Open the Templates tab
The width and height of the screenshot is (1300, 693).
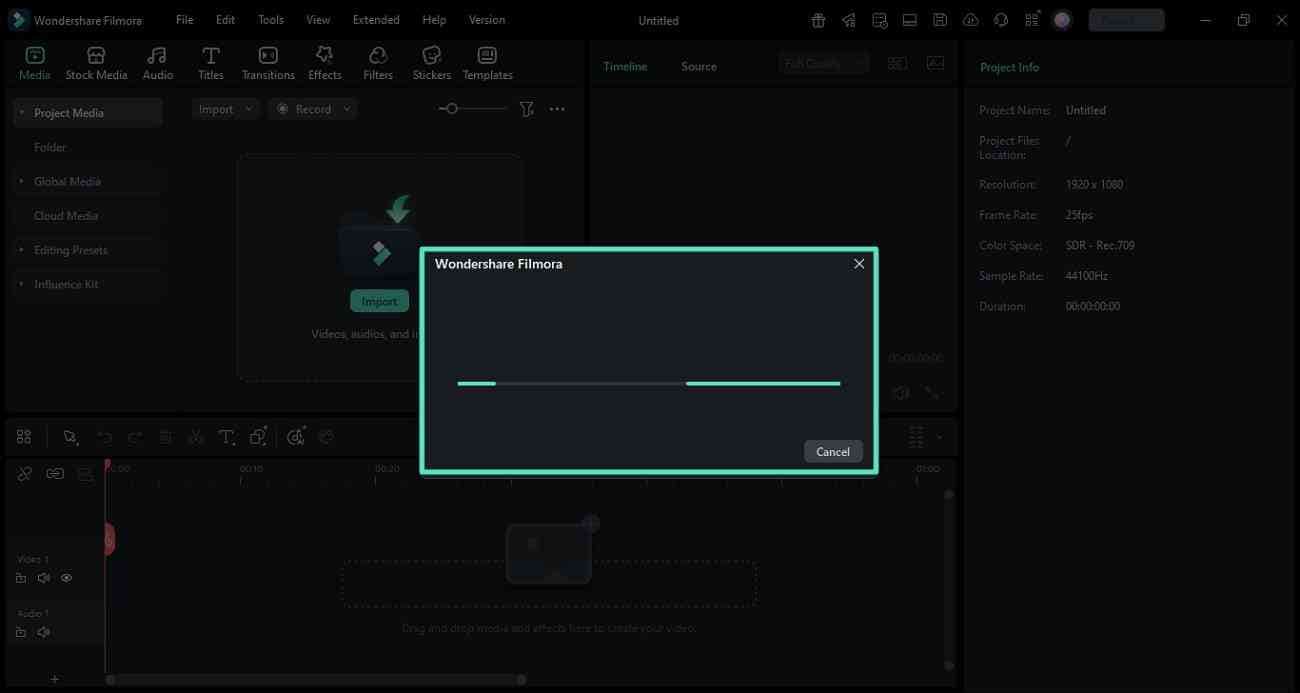coord(487,63)
